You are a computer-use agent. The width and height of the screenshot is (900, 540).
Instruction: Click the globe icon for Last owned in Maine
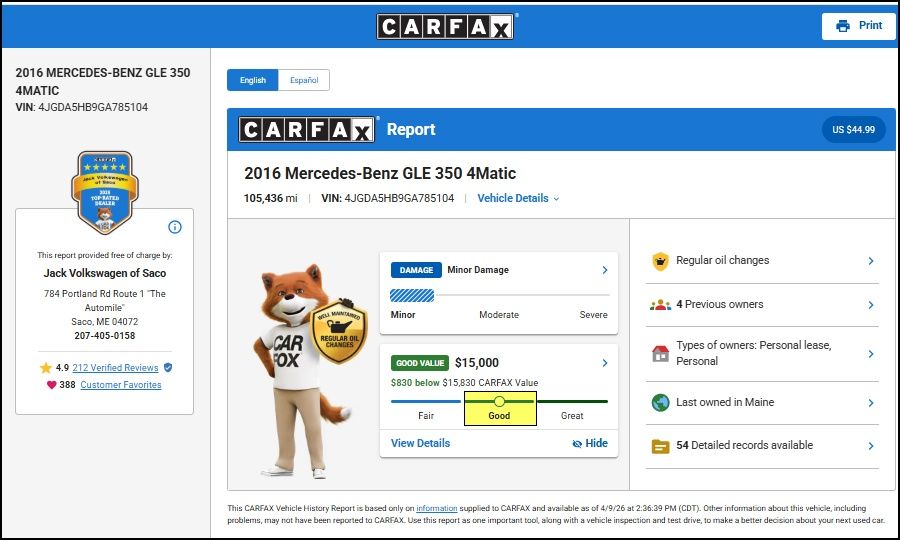660,403
